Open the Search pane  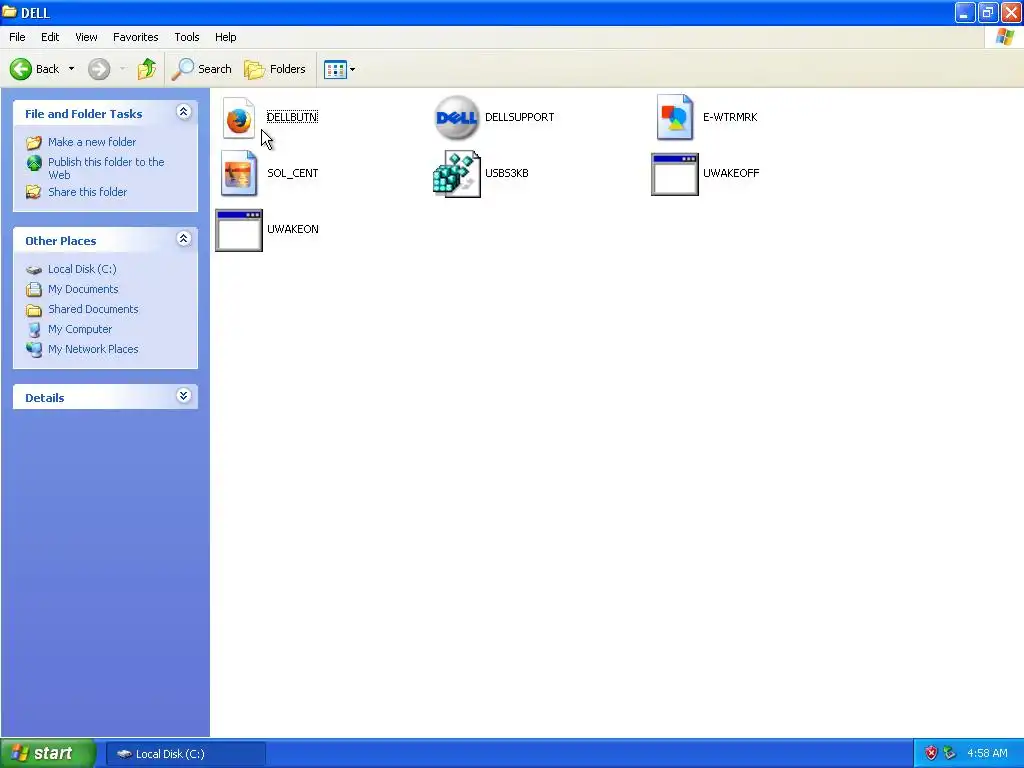(201, 69)
